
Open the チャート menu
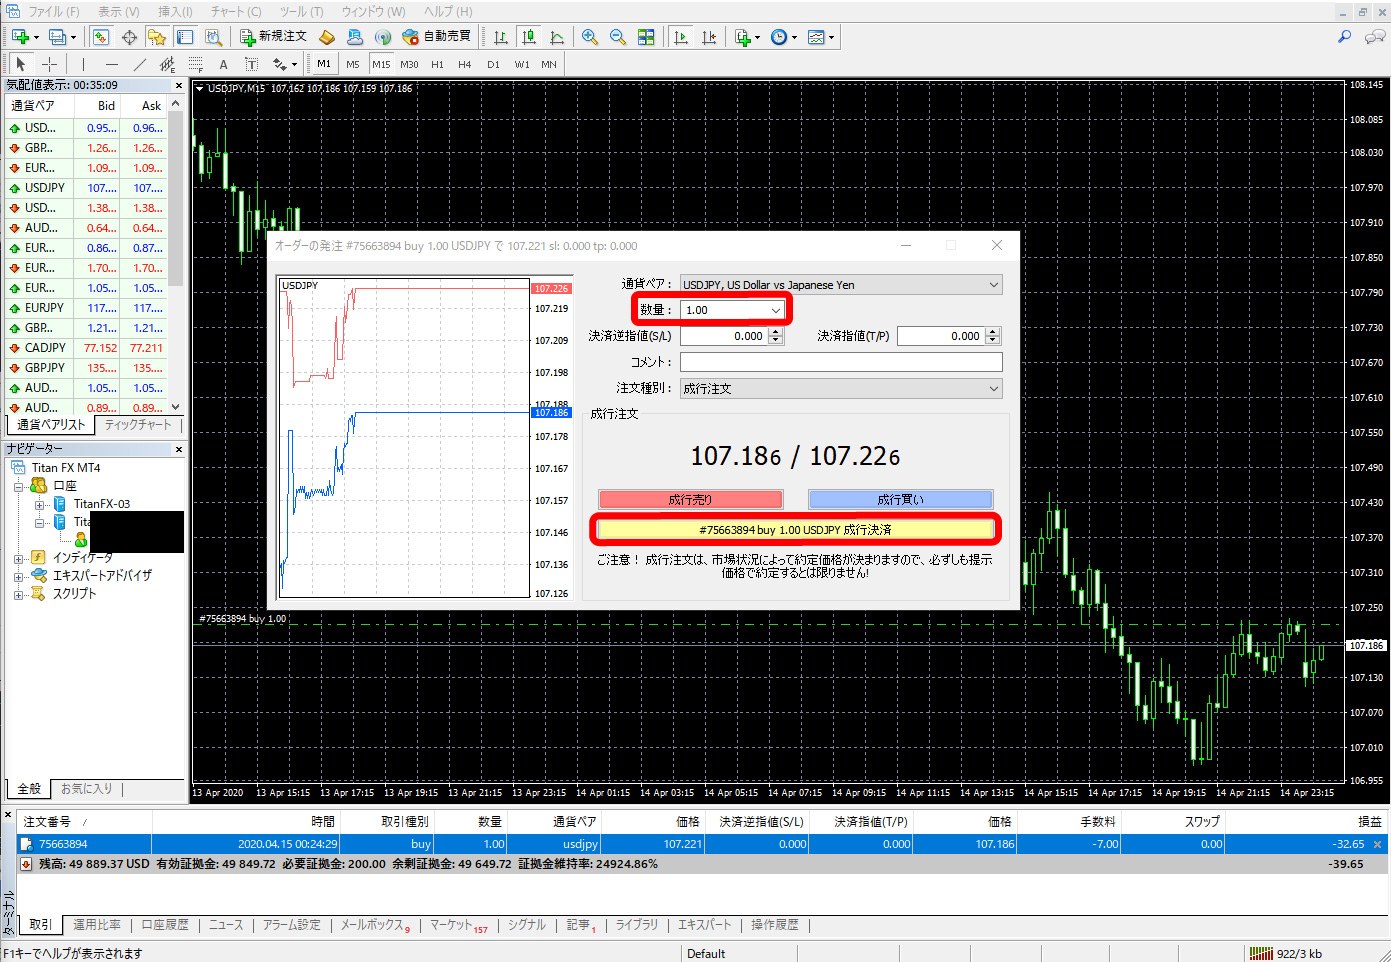(x=235, y=11)
